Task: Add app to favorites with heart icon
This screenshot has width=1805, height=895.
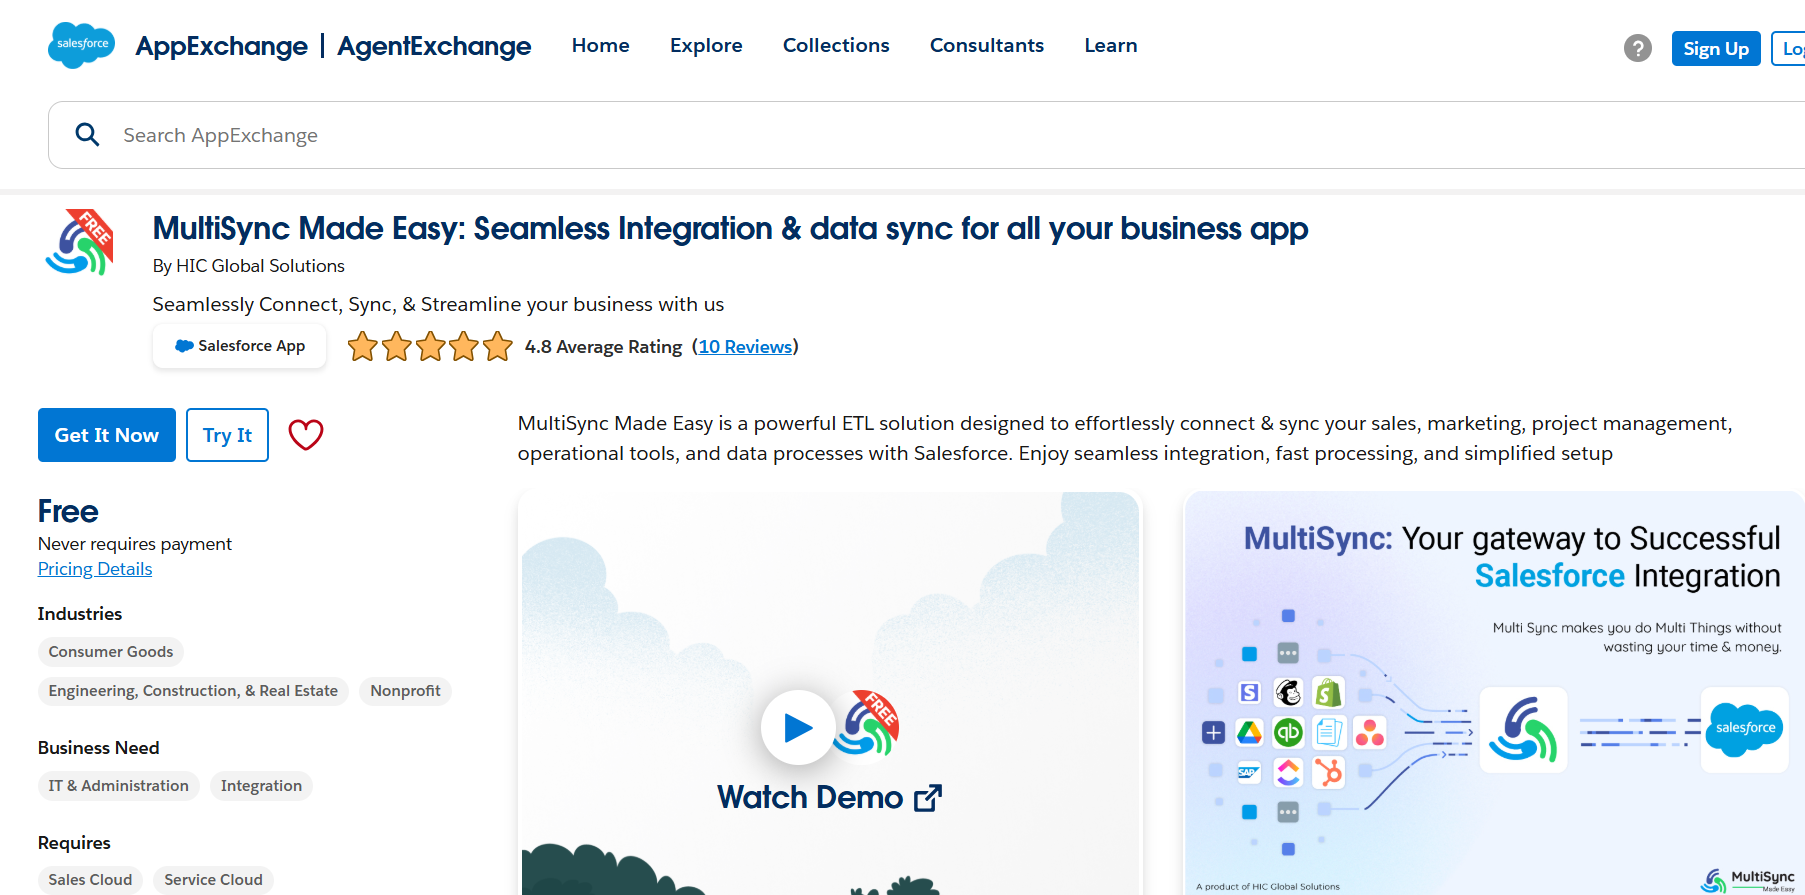Action: click(306, 435)
